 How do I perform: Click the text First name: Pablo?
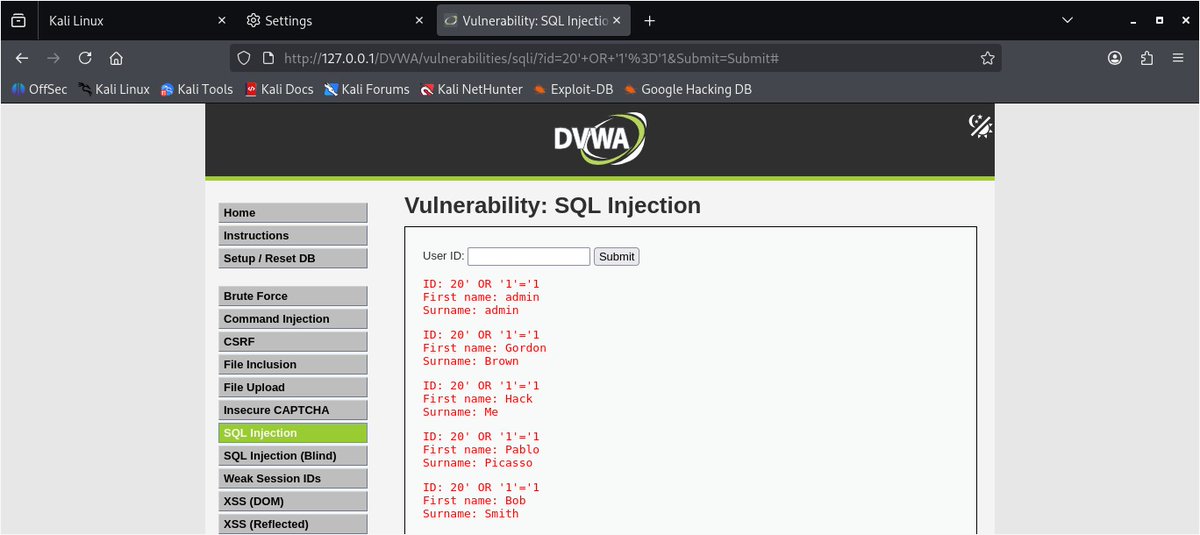tap(481, 450)
